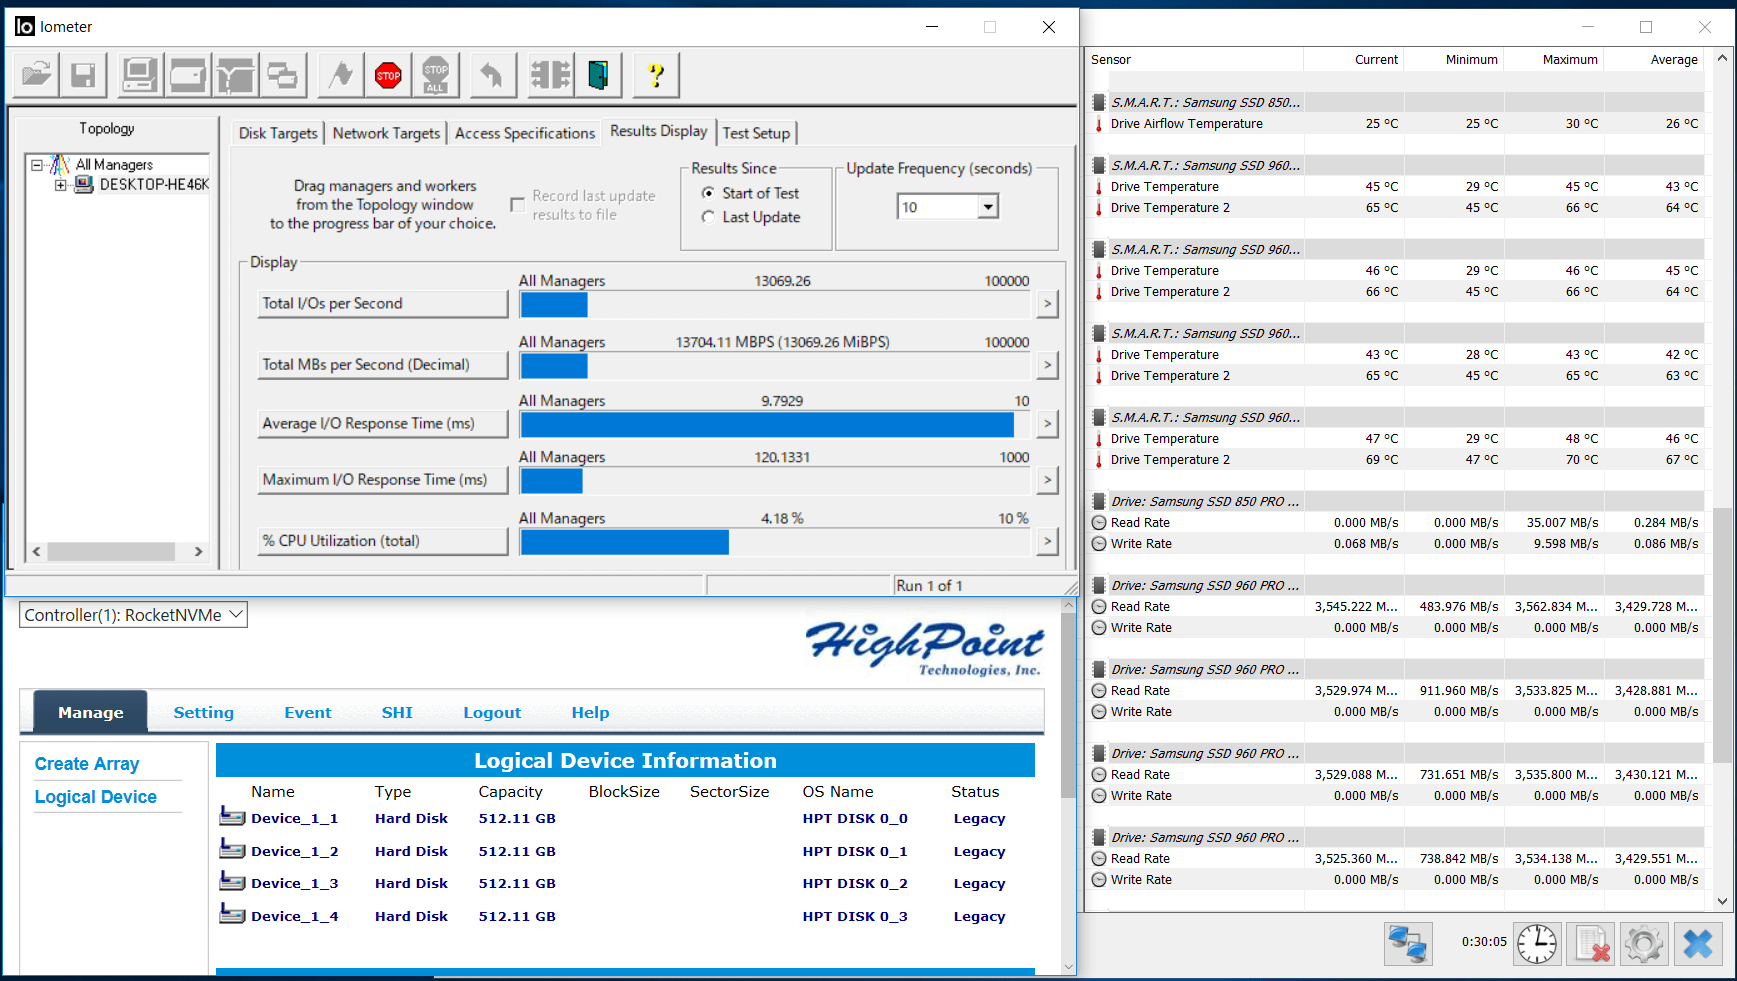Open the Create Array link
The image size is (1737, 981).
point(87,764)
